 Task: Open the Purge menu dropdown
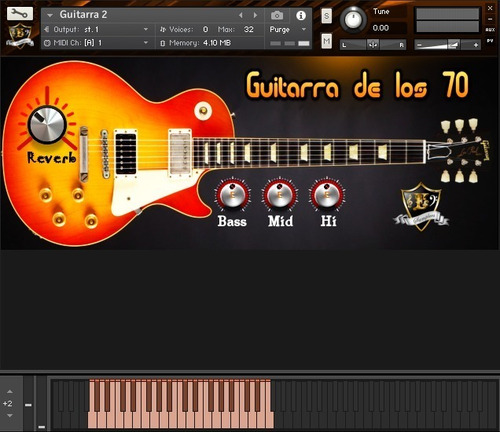pyautogui.click(x=288, y=30)
